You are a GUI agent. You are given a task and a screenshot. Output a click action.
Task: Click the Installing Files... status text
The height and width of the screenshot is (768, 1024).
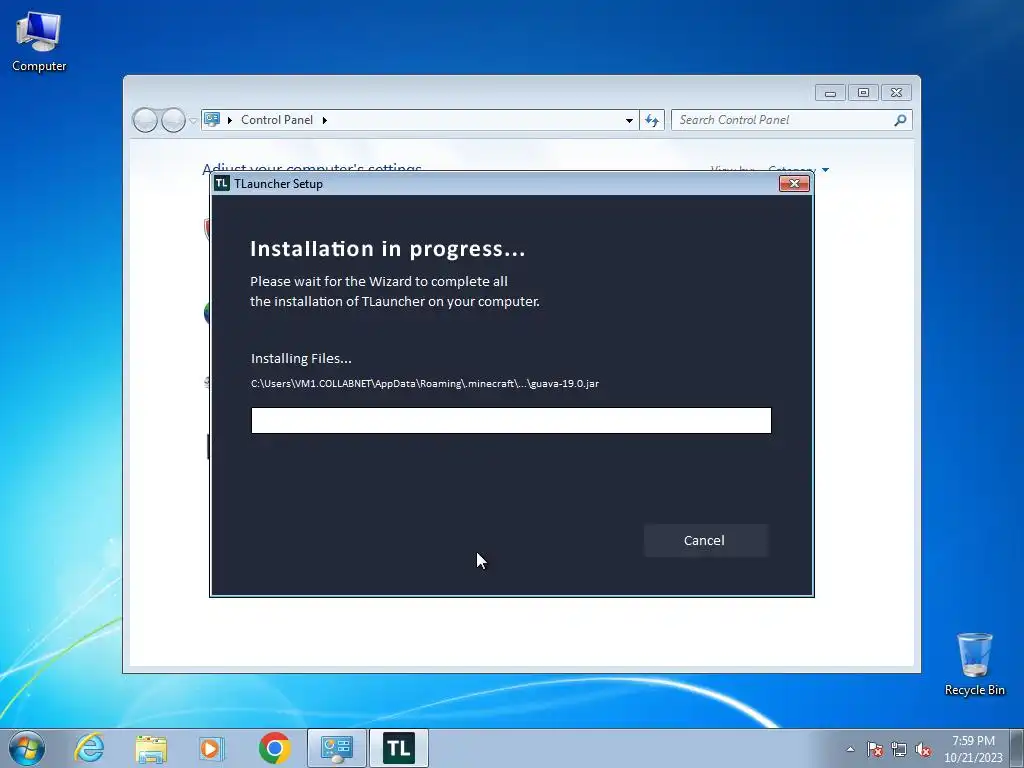(301, 359)
